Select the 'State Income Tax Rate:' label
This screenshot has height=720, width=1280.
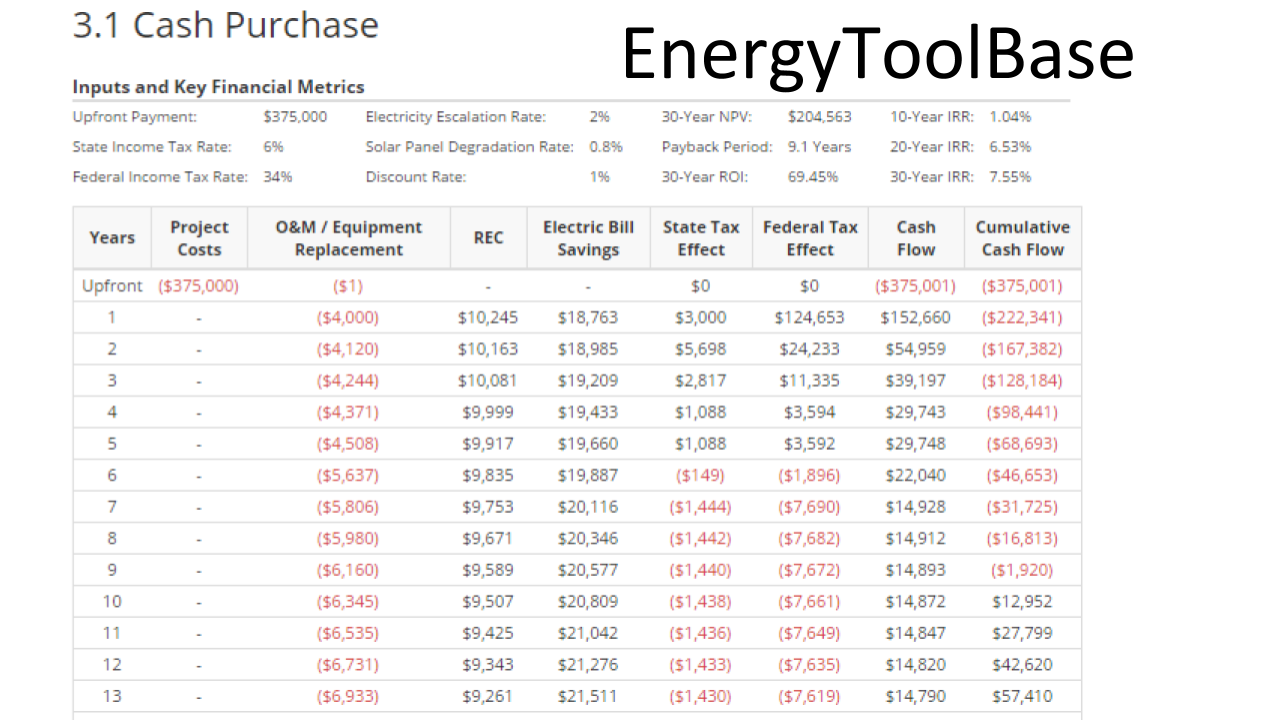point(152,146)
